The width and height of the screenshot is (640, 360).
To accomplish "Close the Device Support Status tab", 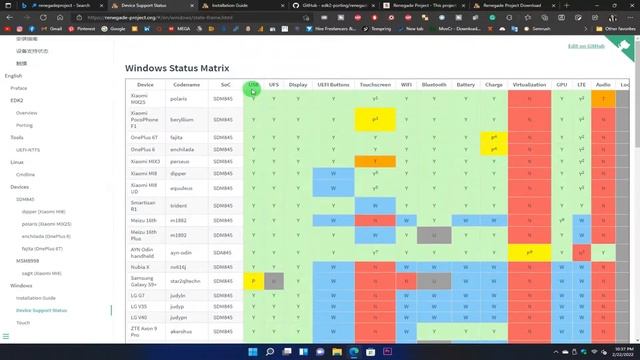I will (192, 6).
